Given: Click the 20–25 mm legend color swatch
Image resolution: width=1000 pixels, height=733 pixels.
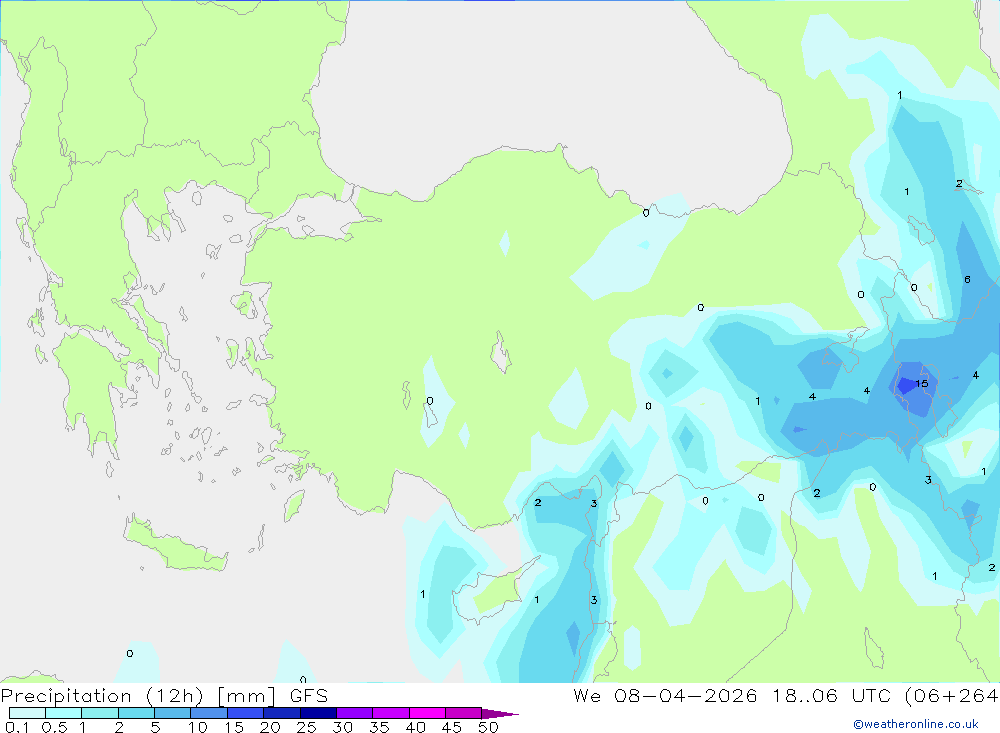Looking at the screenshot, I should tap(281, 713).
